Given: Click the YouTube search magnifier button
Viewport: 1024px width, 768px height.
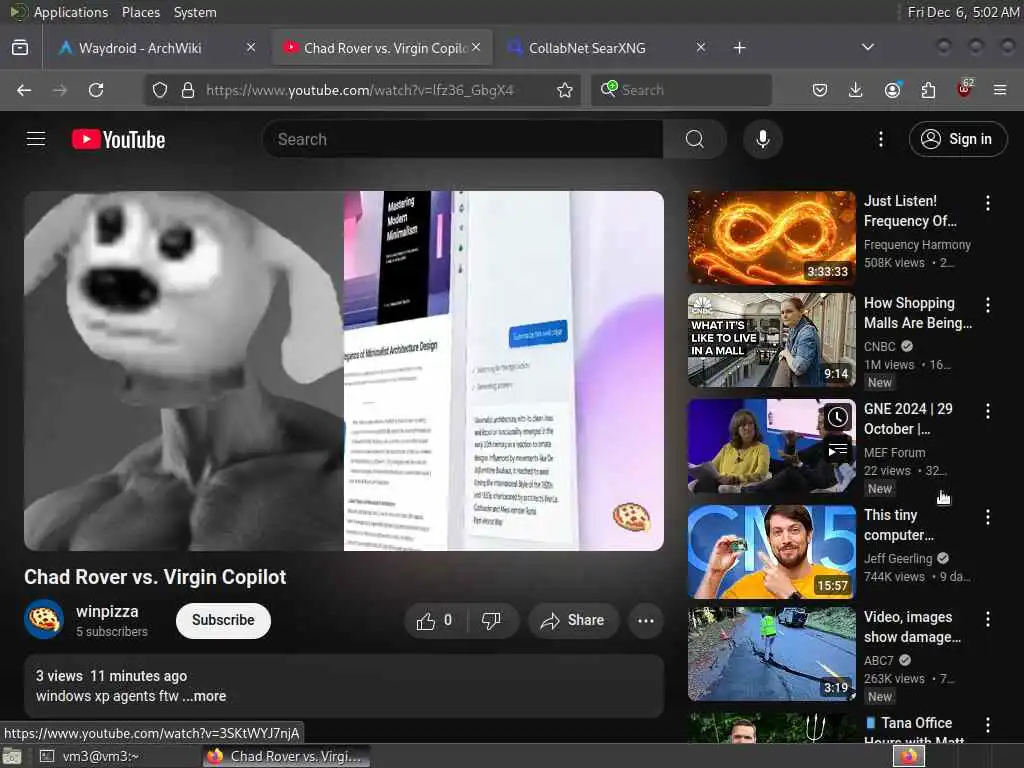Looking at the screenshot, I should click(694, 139).
